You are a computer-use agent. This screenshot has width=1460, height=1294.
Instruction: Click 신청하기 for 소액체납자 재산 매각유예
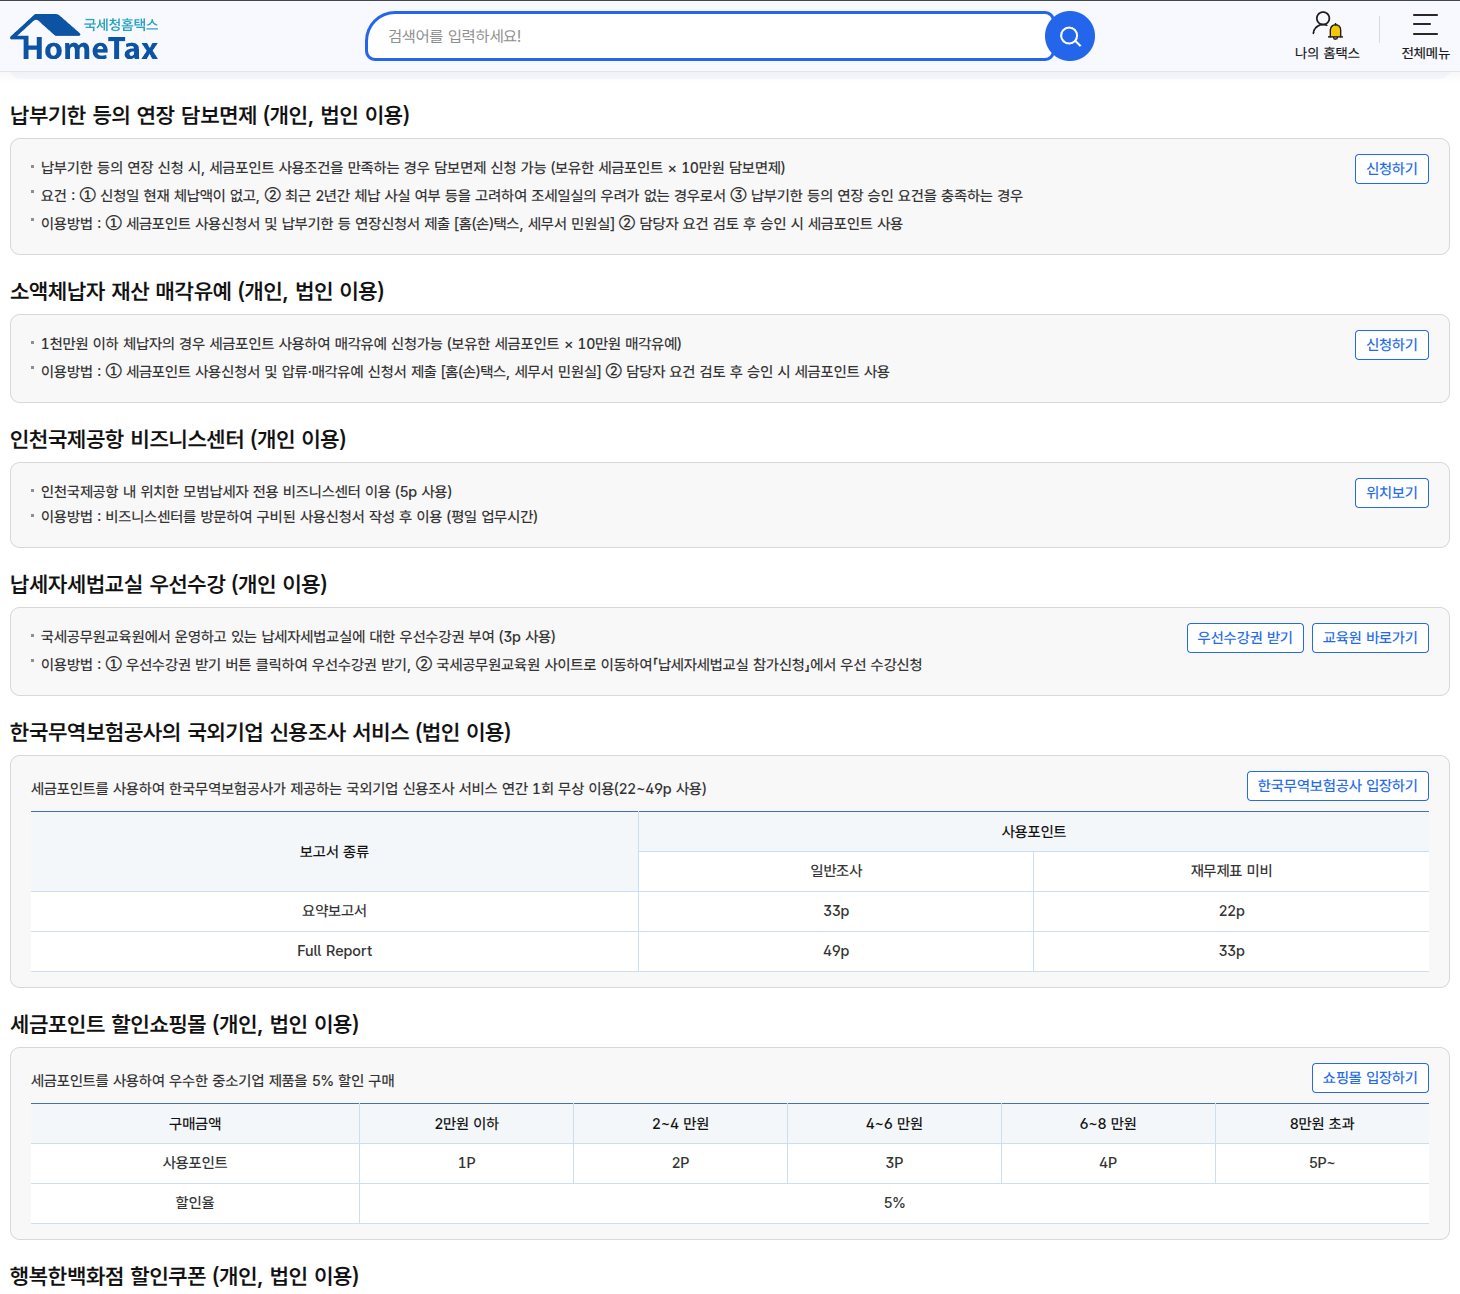(x=1391, y=344)
